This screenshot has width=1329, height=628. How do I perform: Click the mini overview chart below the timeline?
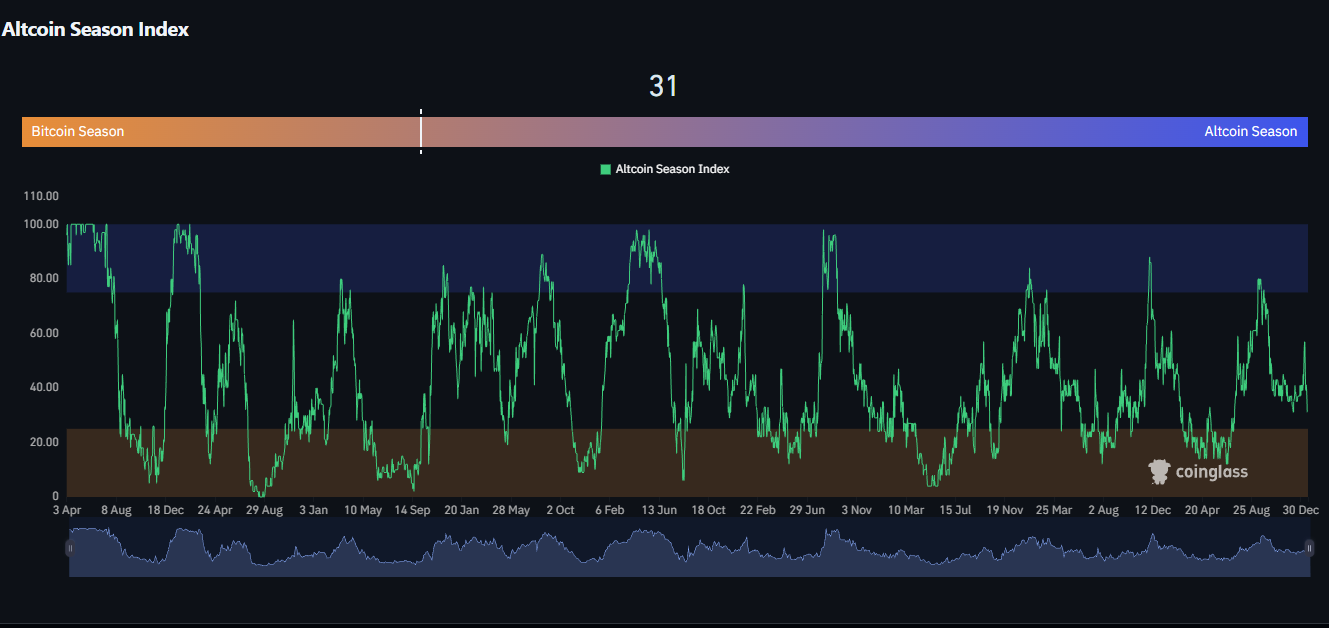689,551
